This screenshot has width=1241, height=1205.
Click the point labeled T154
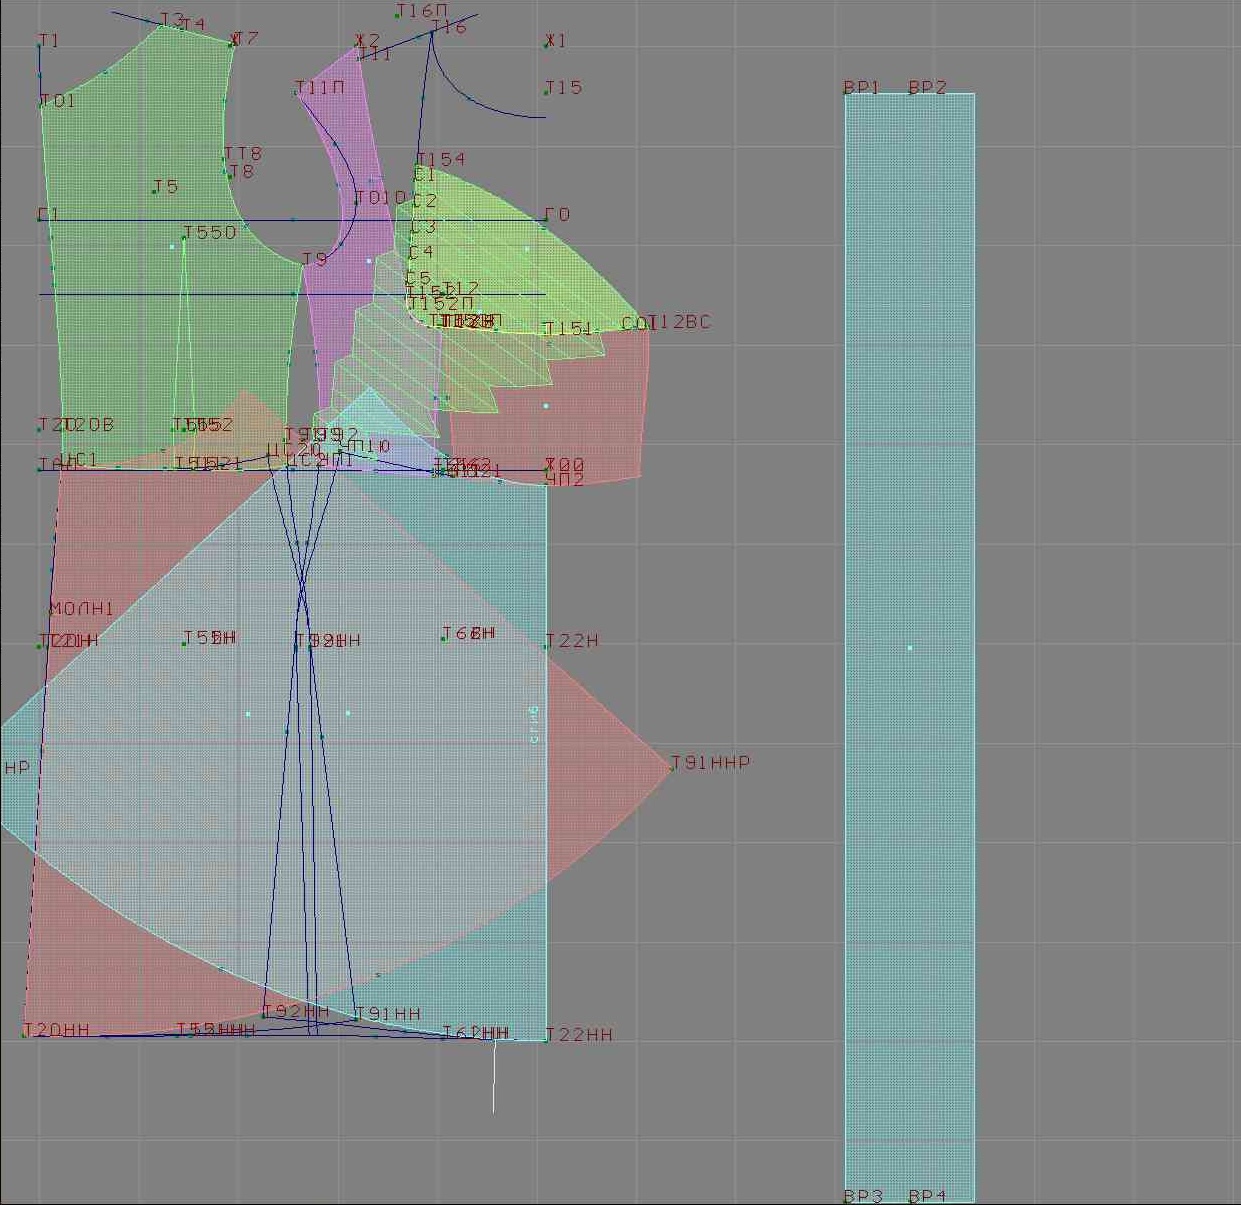(x=417, y=164)
